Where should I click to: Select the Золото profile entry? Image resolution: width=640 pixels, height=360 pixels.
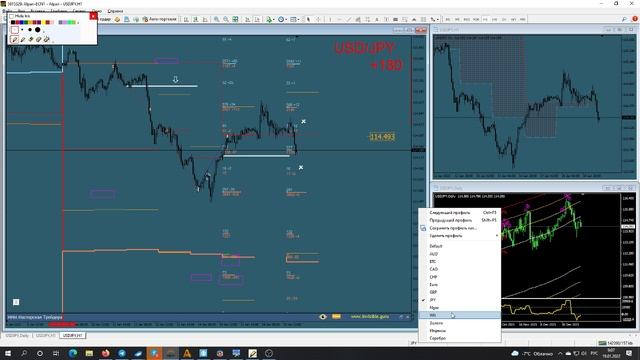pos(459,323)
